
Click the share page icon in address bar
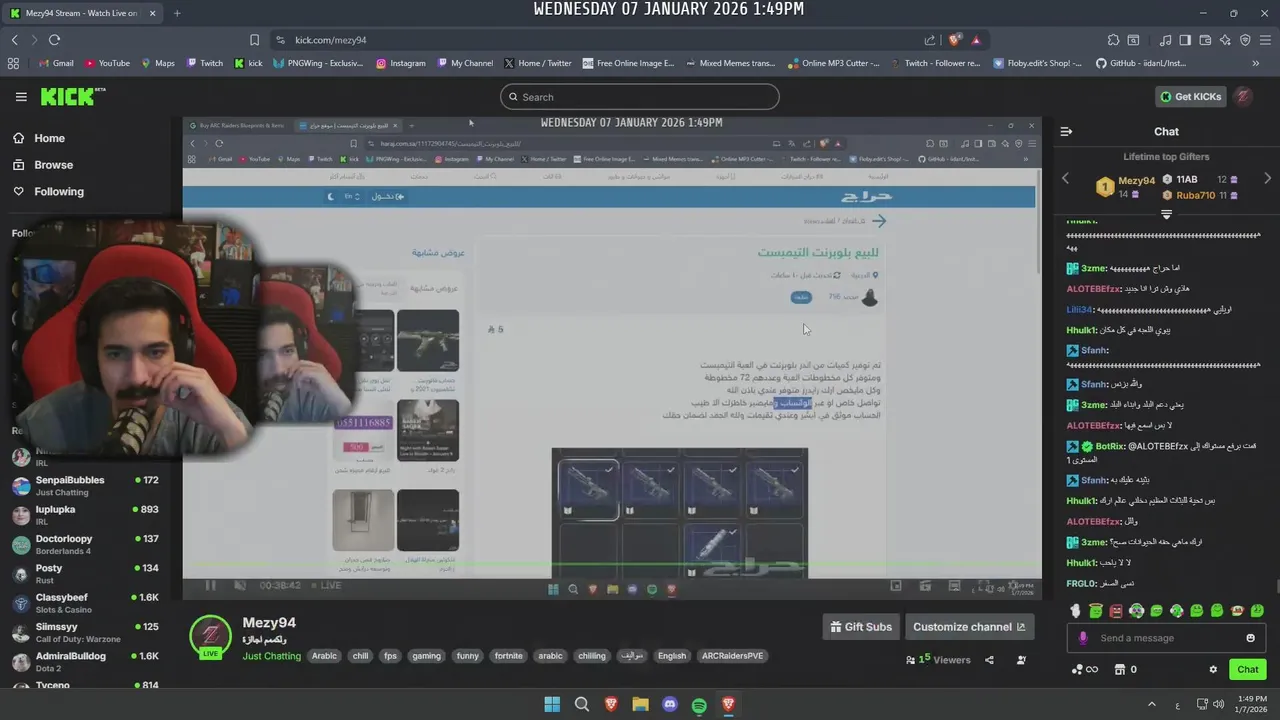(930, 40)
